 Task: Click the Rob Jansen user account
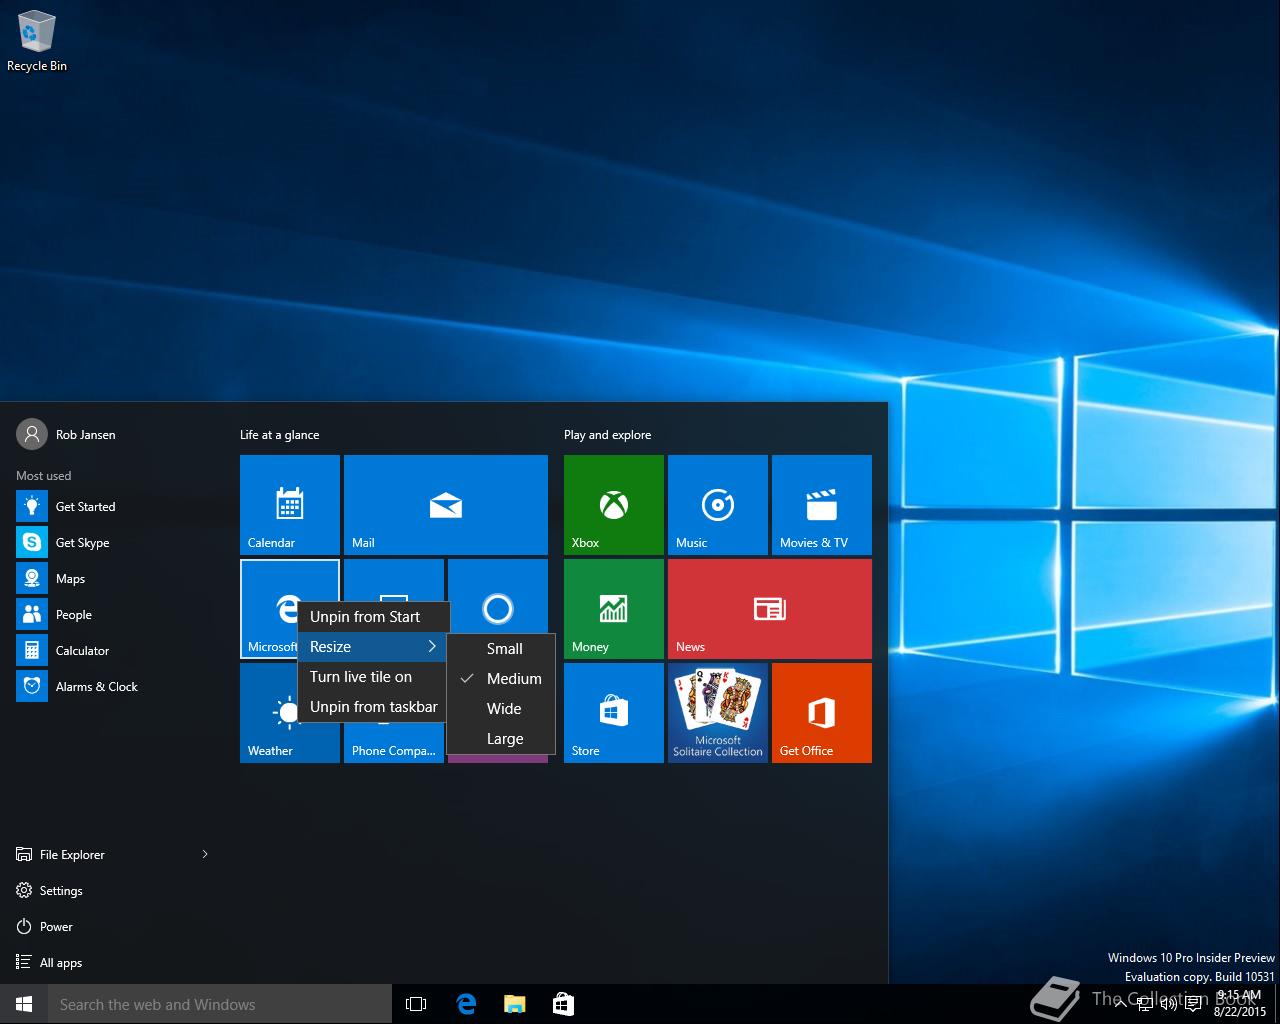point(66,434)
